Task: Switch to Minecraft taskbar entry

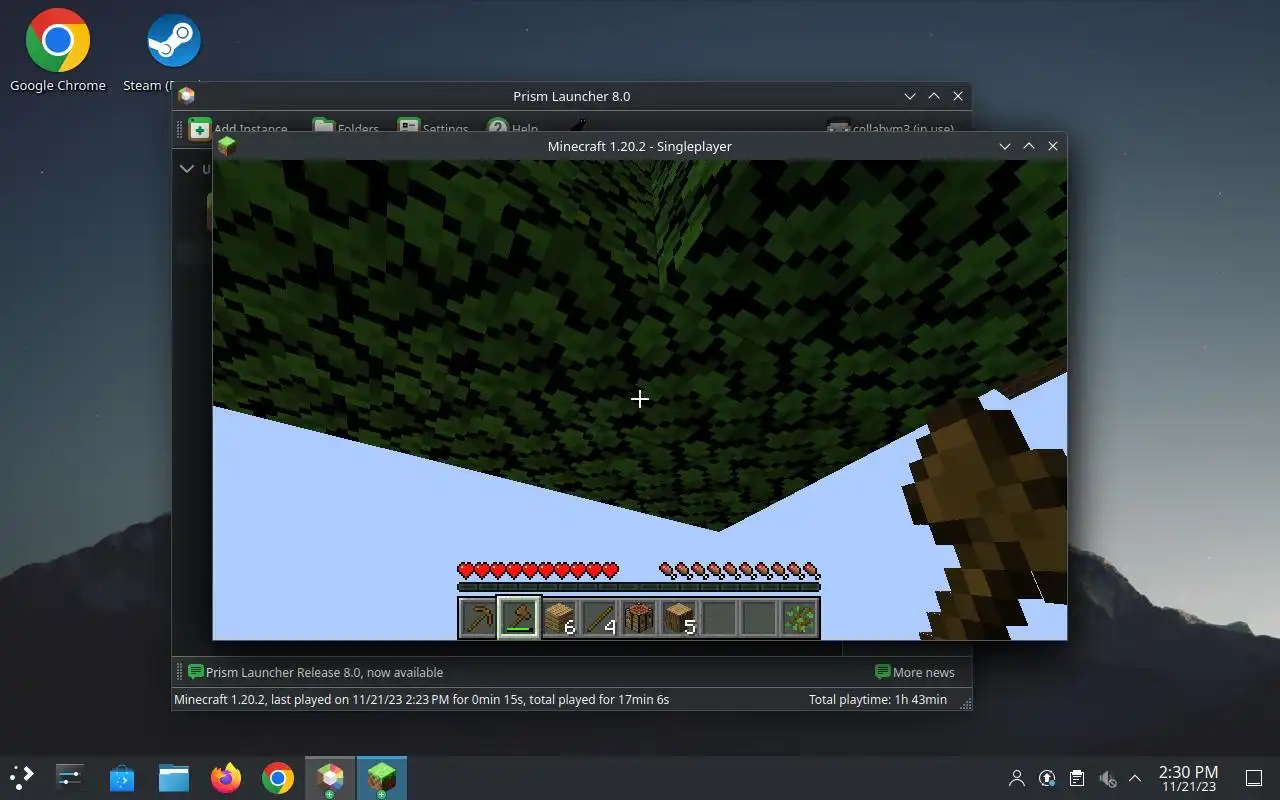Action: coord(381,777)
